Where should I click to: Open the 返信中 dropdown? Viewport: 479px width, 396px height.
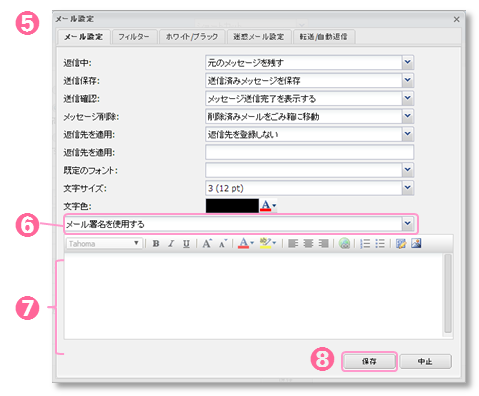pos(407,62)
